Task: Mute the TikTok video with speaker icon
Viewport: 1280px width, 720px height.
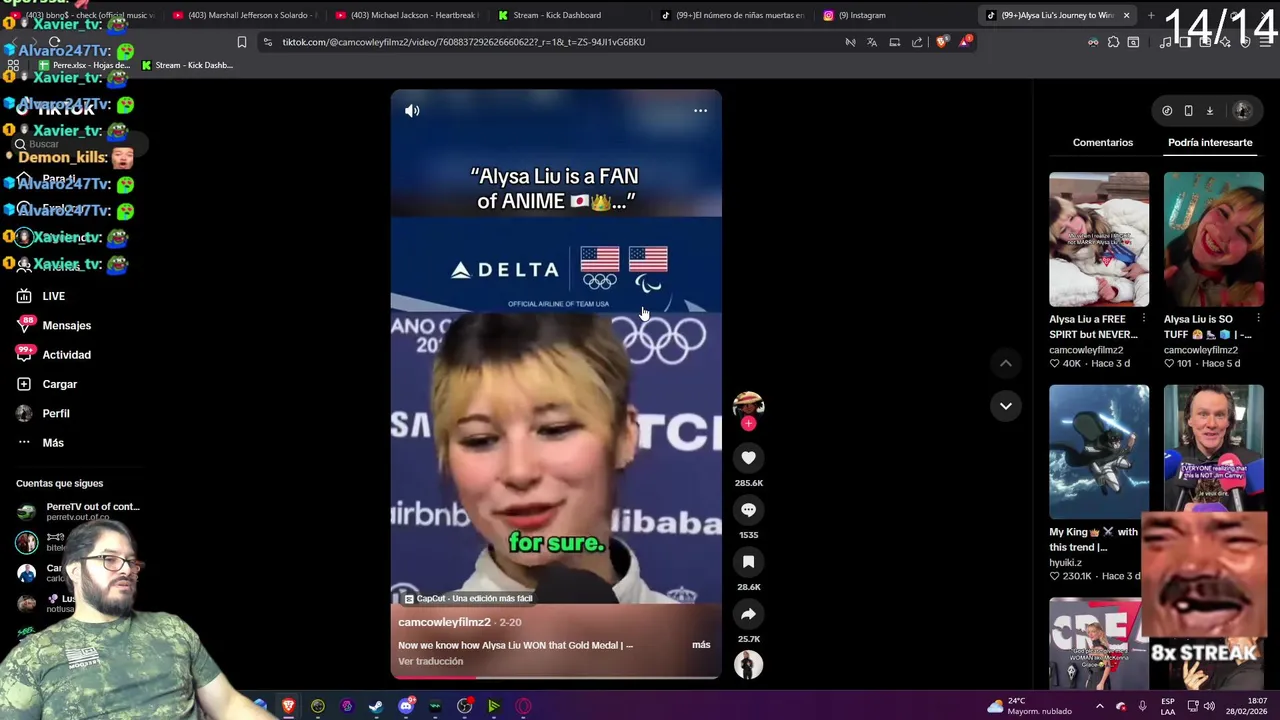Action: pos(412,111)
